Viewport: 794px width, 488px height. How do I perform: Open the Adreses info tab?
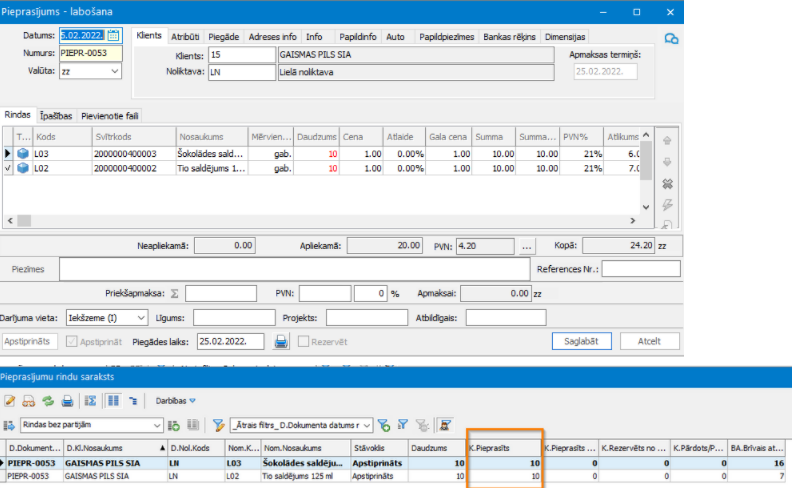coord(272,36)
